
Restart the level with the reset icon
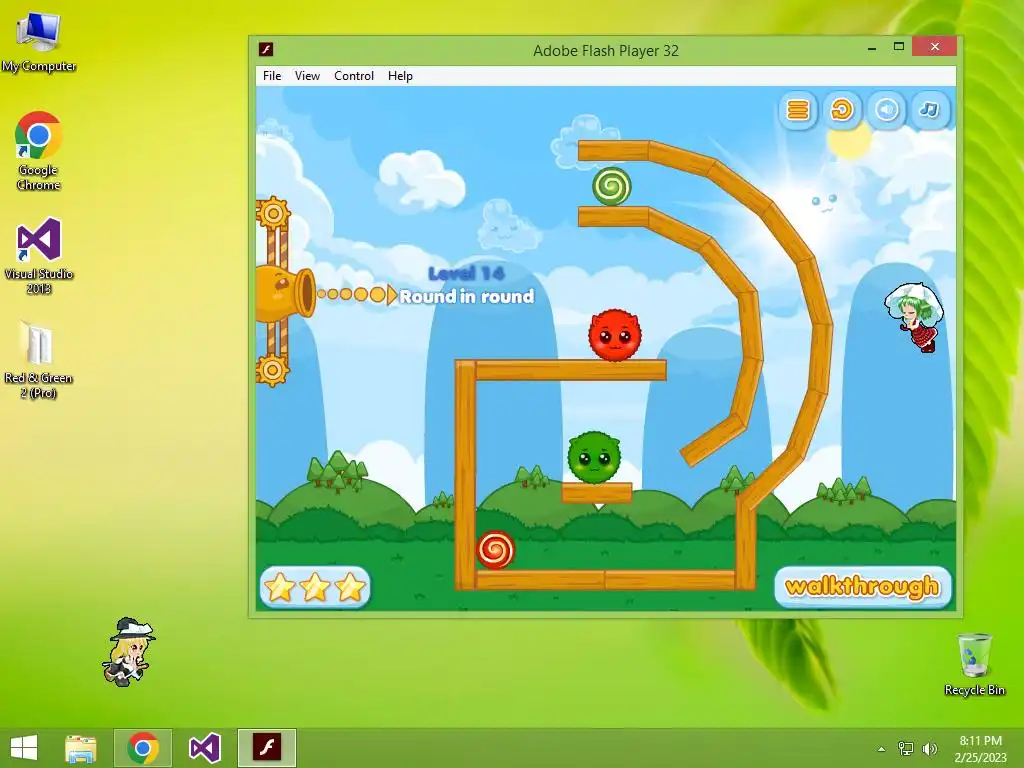pyautogui.click(x=842, y=110)
